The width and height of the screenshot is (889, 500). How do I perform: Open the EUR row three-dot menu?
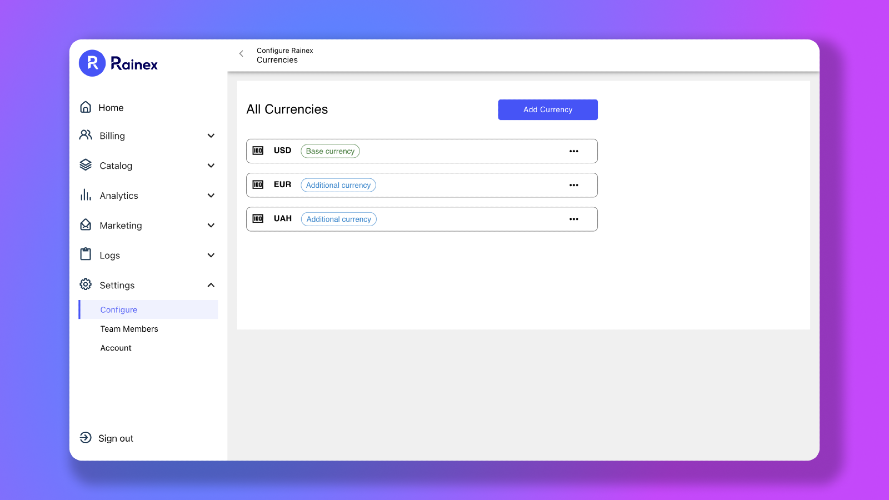click(x=574, y=185)
